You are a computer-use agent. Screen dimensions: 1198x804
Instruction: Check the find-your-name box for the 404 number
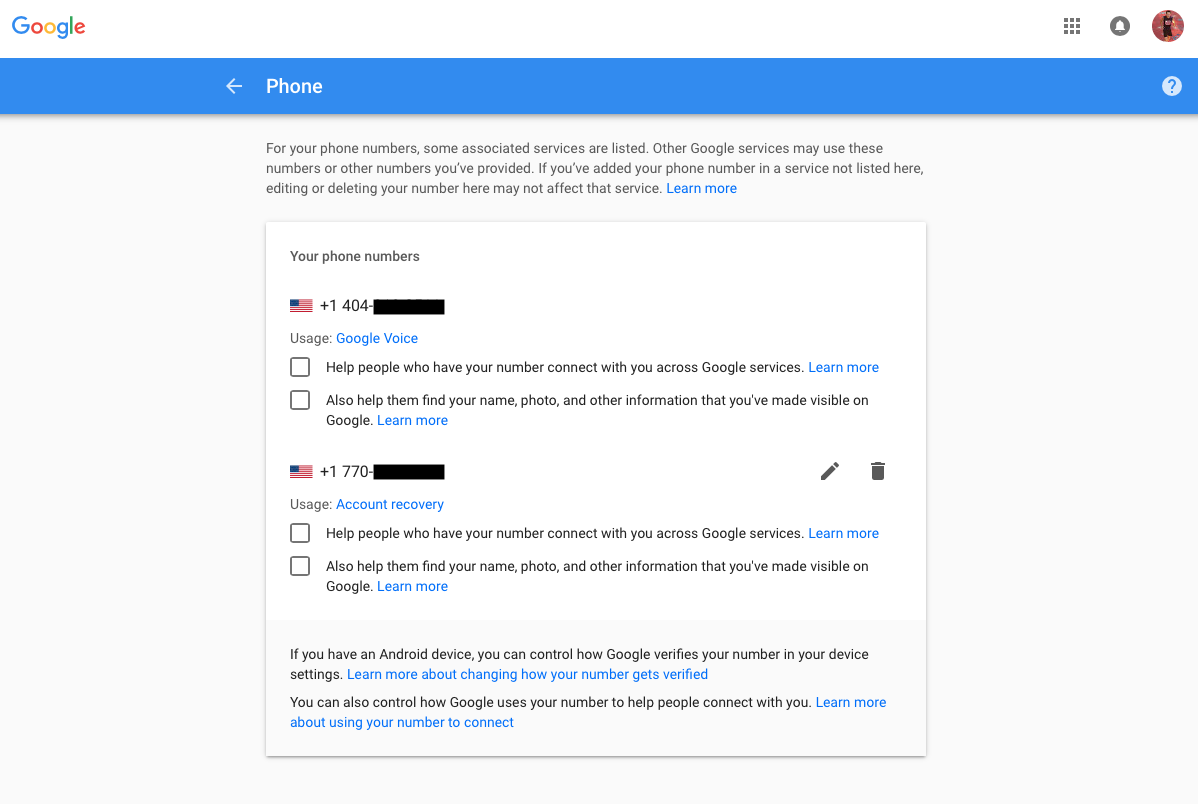(x=300, y=400)
